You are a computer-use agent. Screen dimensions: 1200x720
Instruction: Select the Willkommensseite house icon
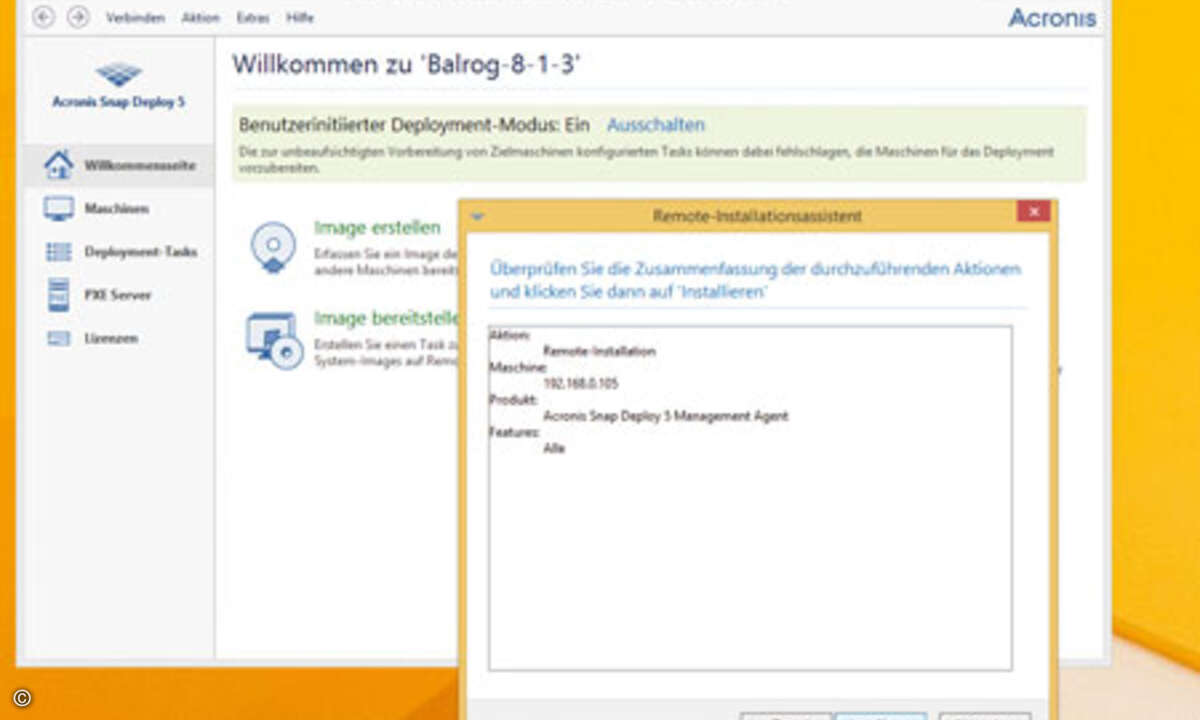pos(59,165)
